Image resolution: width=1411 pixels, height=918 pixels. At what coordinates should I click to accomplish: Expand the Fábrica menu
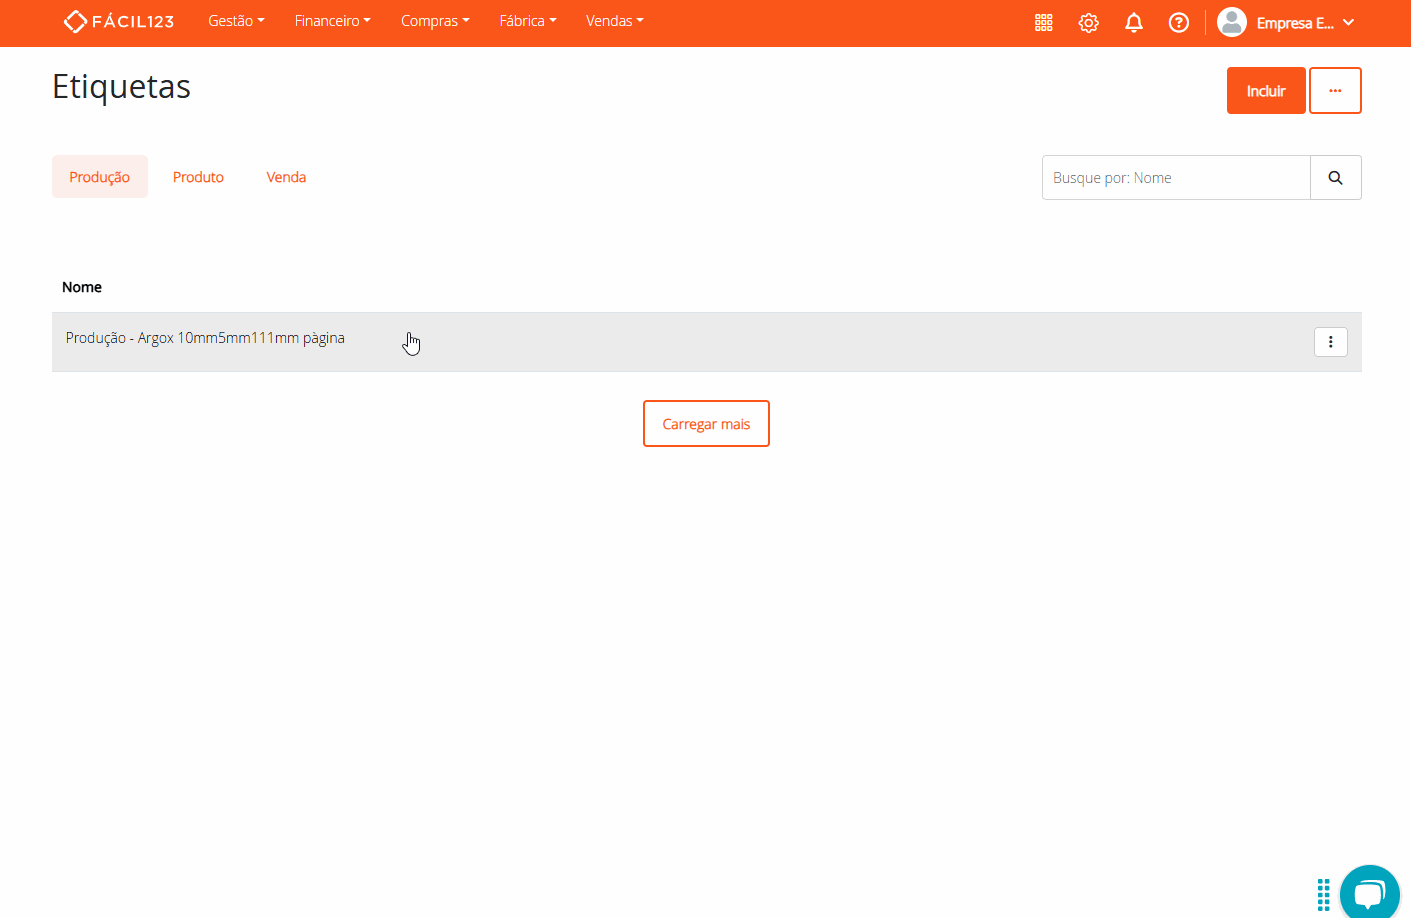point(527,21)
